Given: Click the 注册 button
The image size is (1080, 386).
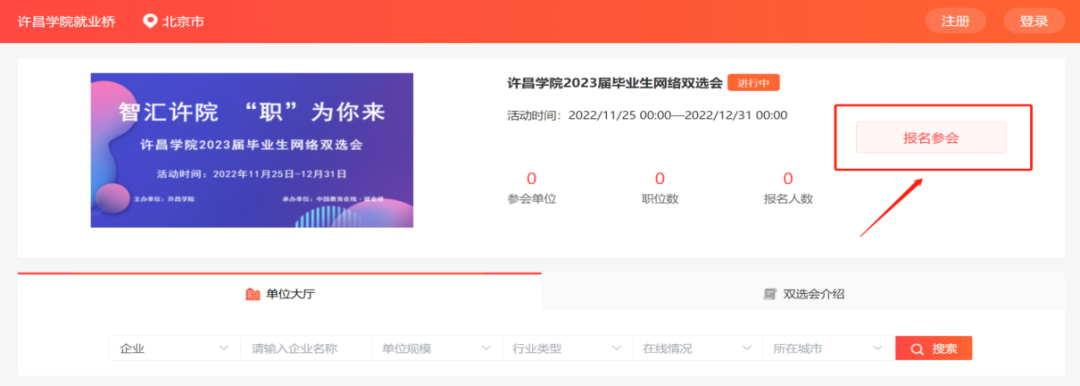Looking at the screenshot, I should [x=955, y=21].
